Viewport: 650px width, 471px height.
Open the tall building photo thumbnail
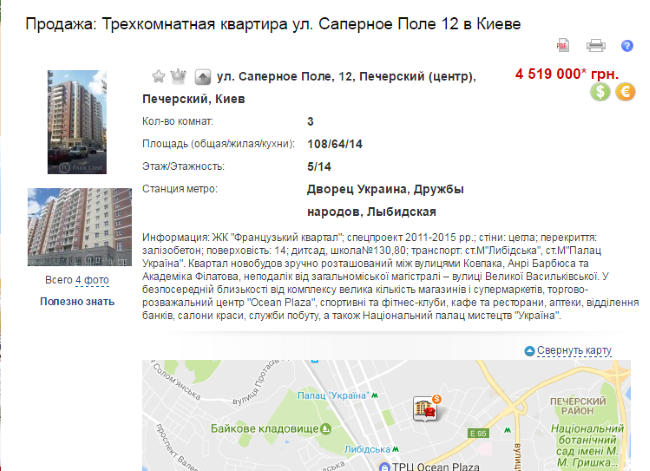(x=77, y=122)
